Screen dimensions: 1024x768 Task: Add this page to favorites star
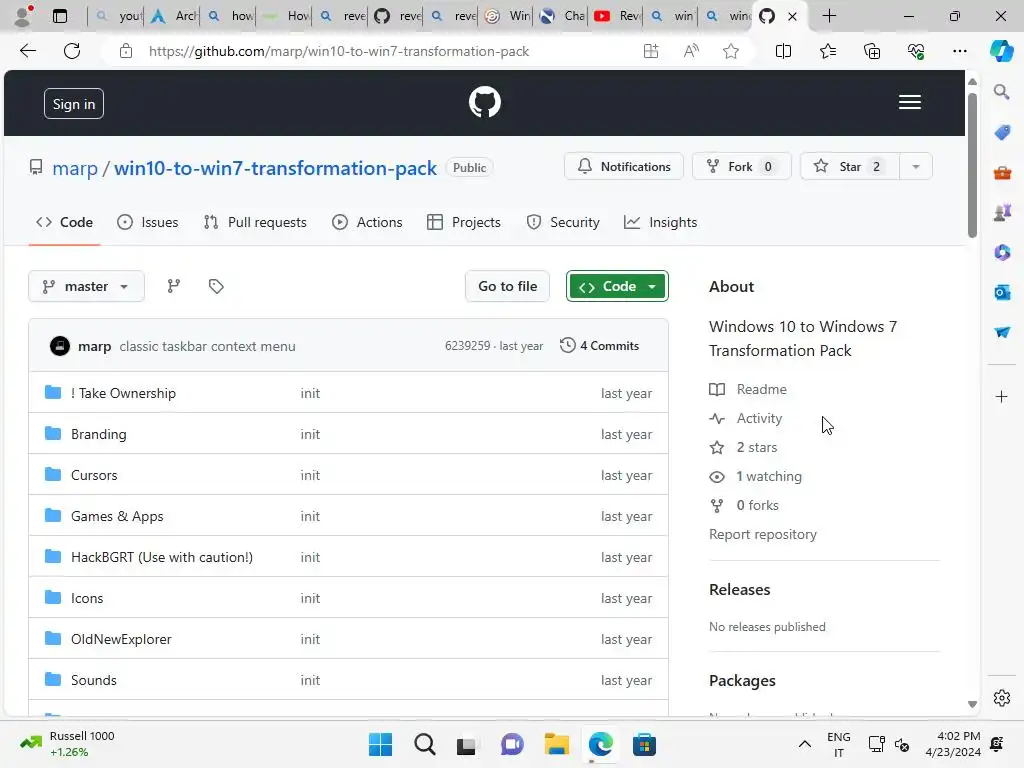tap(731, 51)
